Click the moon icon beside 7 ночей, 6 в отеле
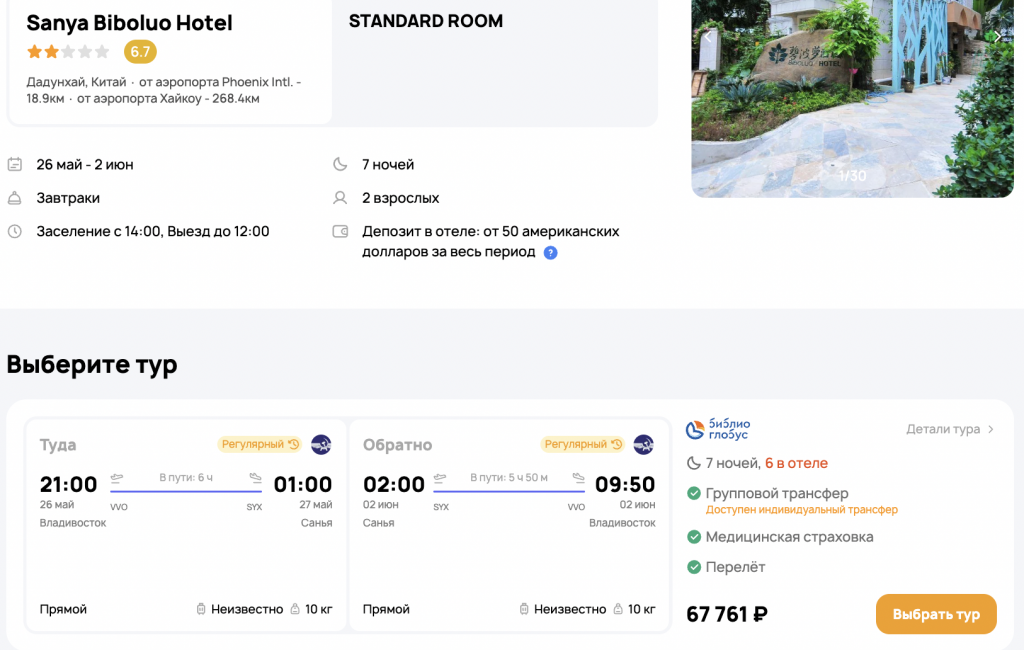Viewport: 1024px width, 650px height. 694,463
